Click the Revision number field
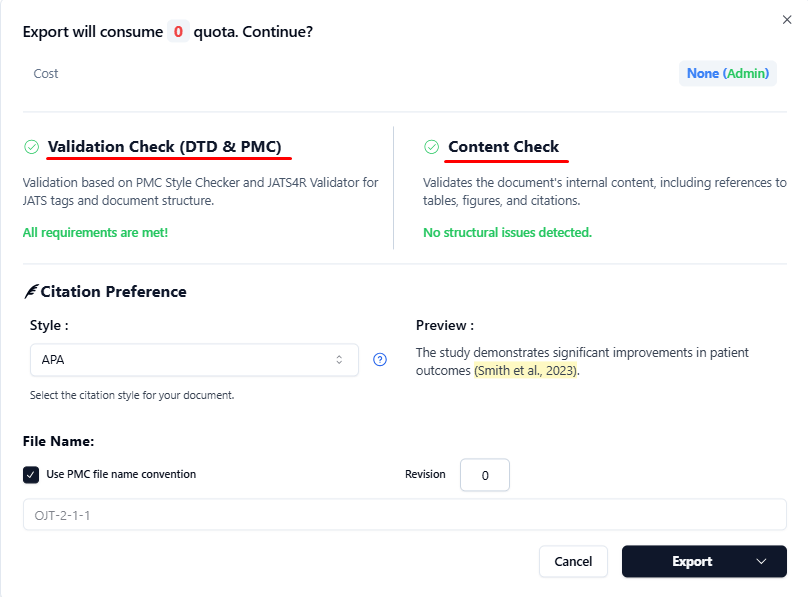The image size is (808, 597). (x=485, y=475)
